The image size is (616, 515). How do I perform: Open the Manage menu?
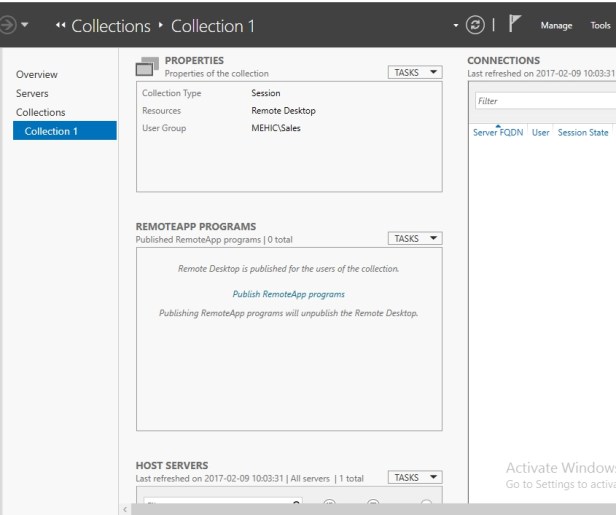(x=556, y=26)
